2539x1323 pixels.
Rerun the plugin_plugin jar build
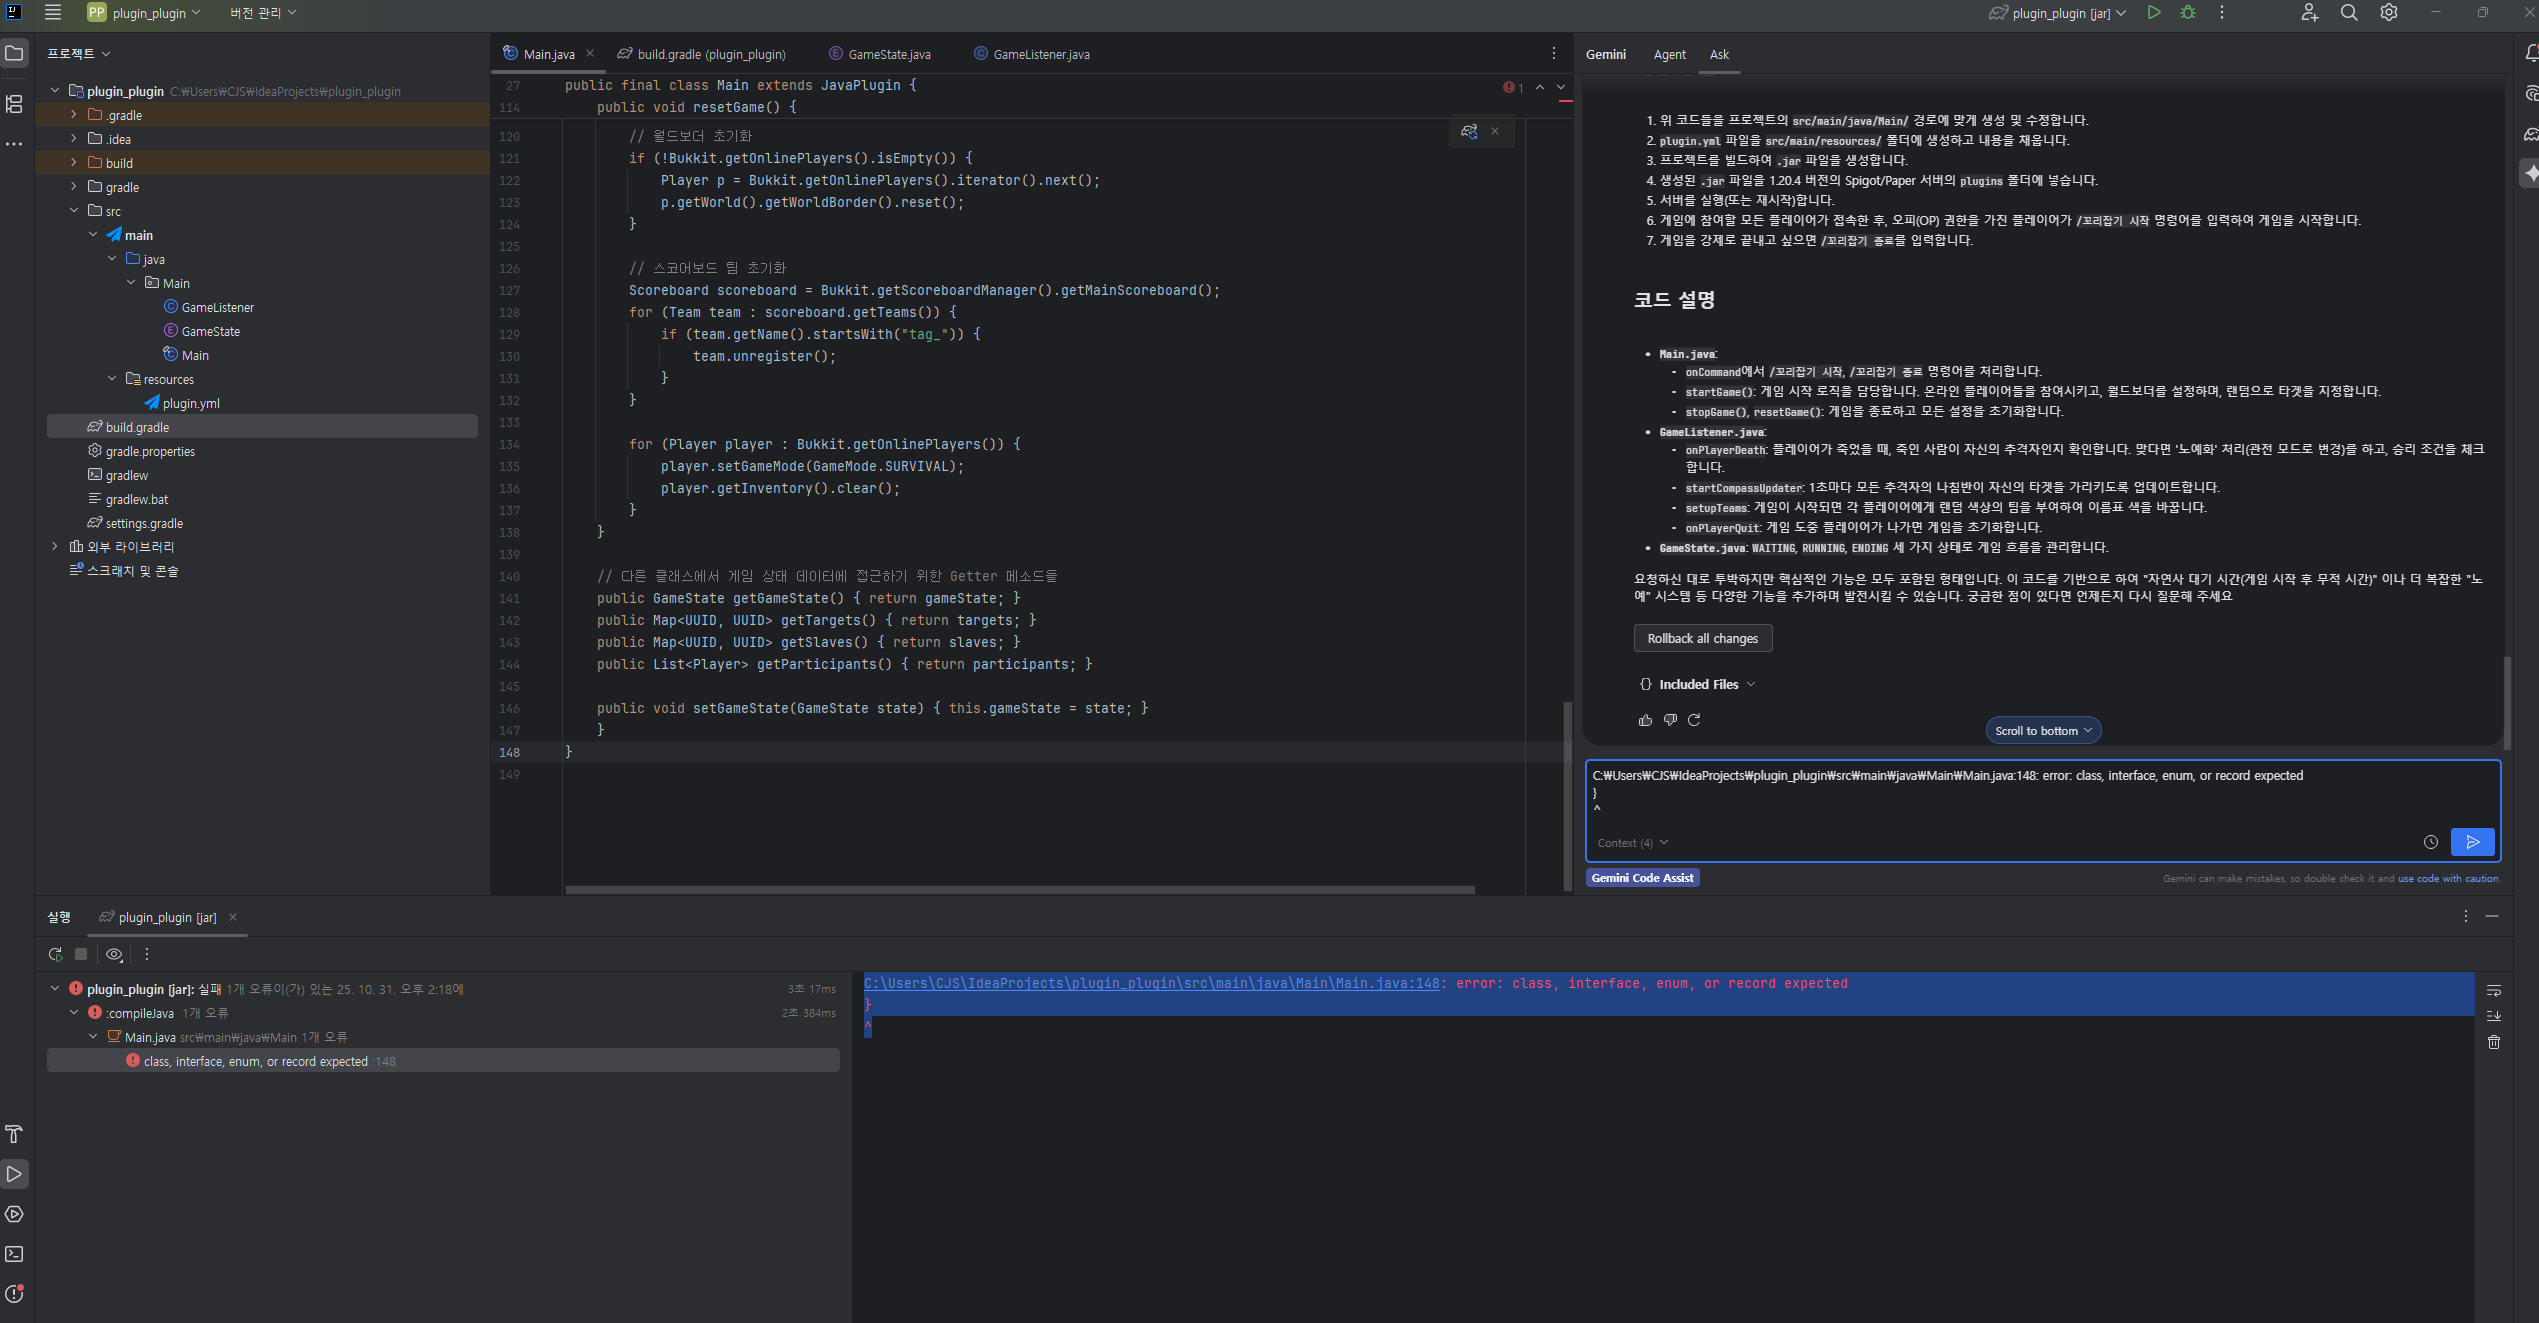[x=56, y=954]
